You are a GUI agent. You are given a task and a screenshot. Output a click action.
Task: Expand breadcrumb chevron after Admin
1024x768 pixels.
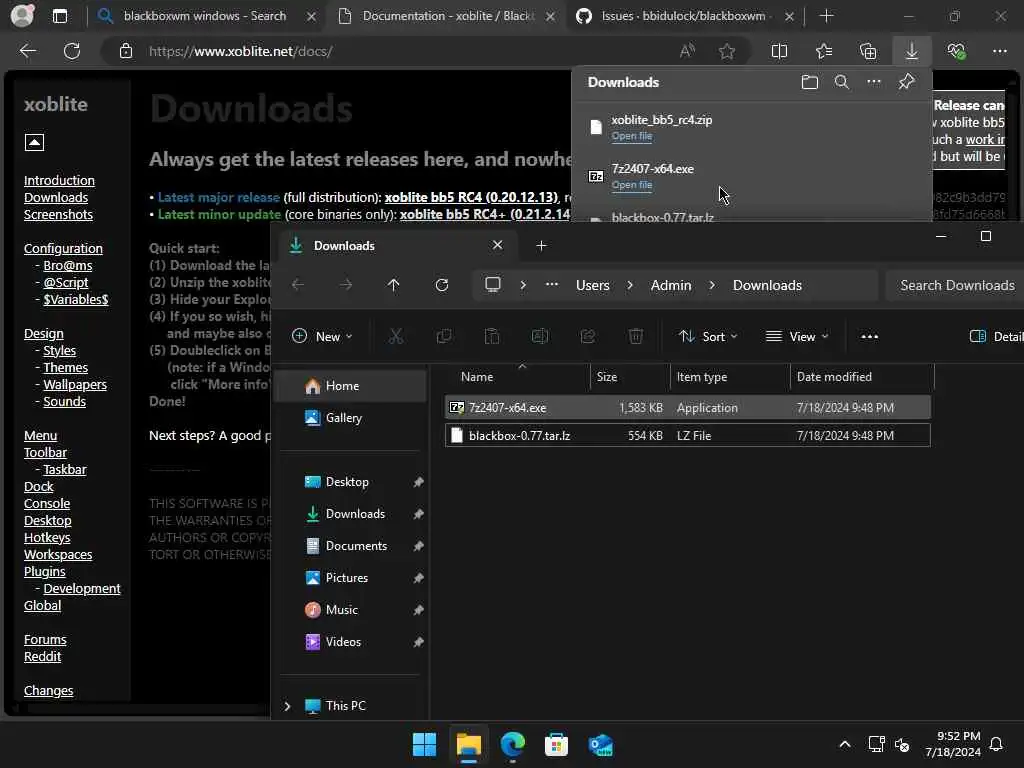(x=712, y=285)
